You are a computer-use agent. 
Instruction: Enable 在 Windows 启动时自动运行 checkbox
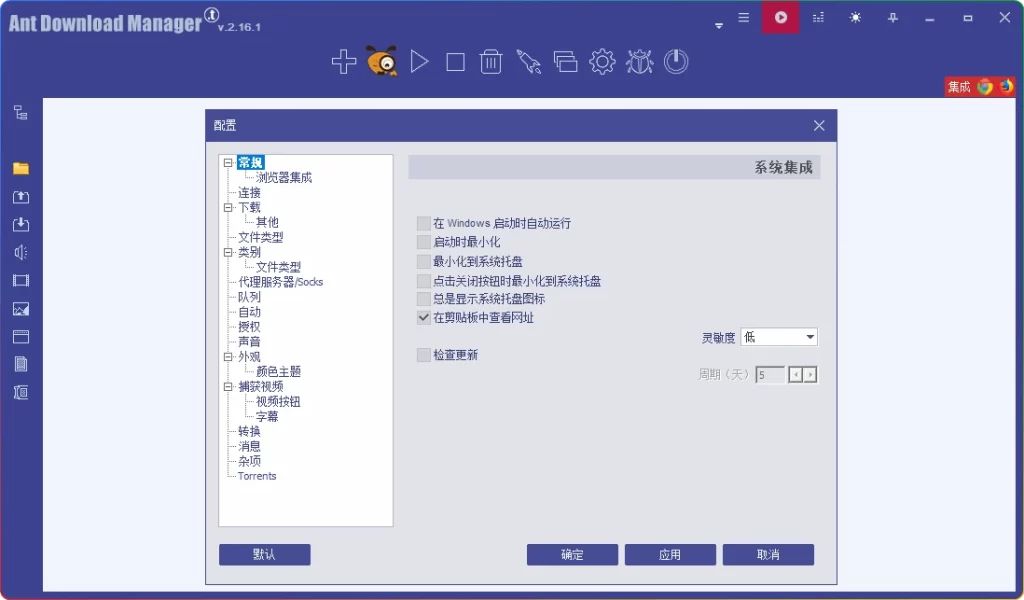424,223
